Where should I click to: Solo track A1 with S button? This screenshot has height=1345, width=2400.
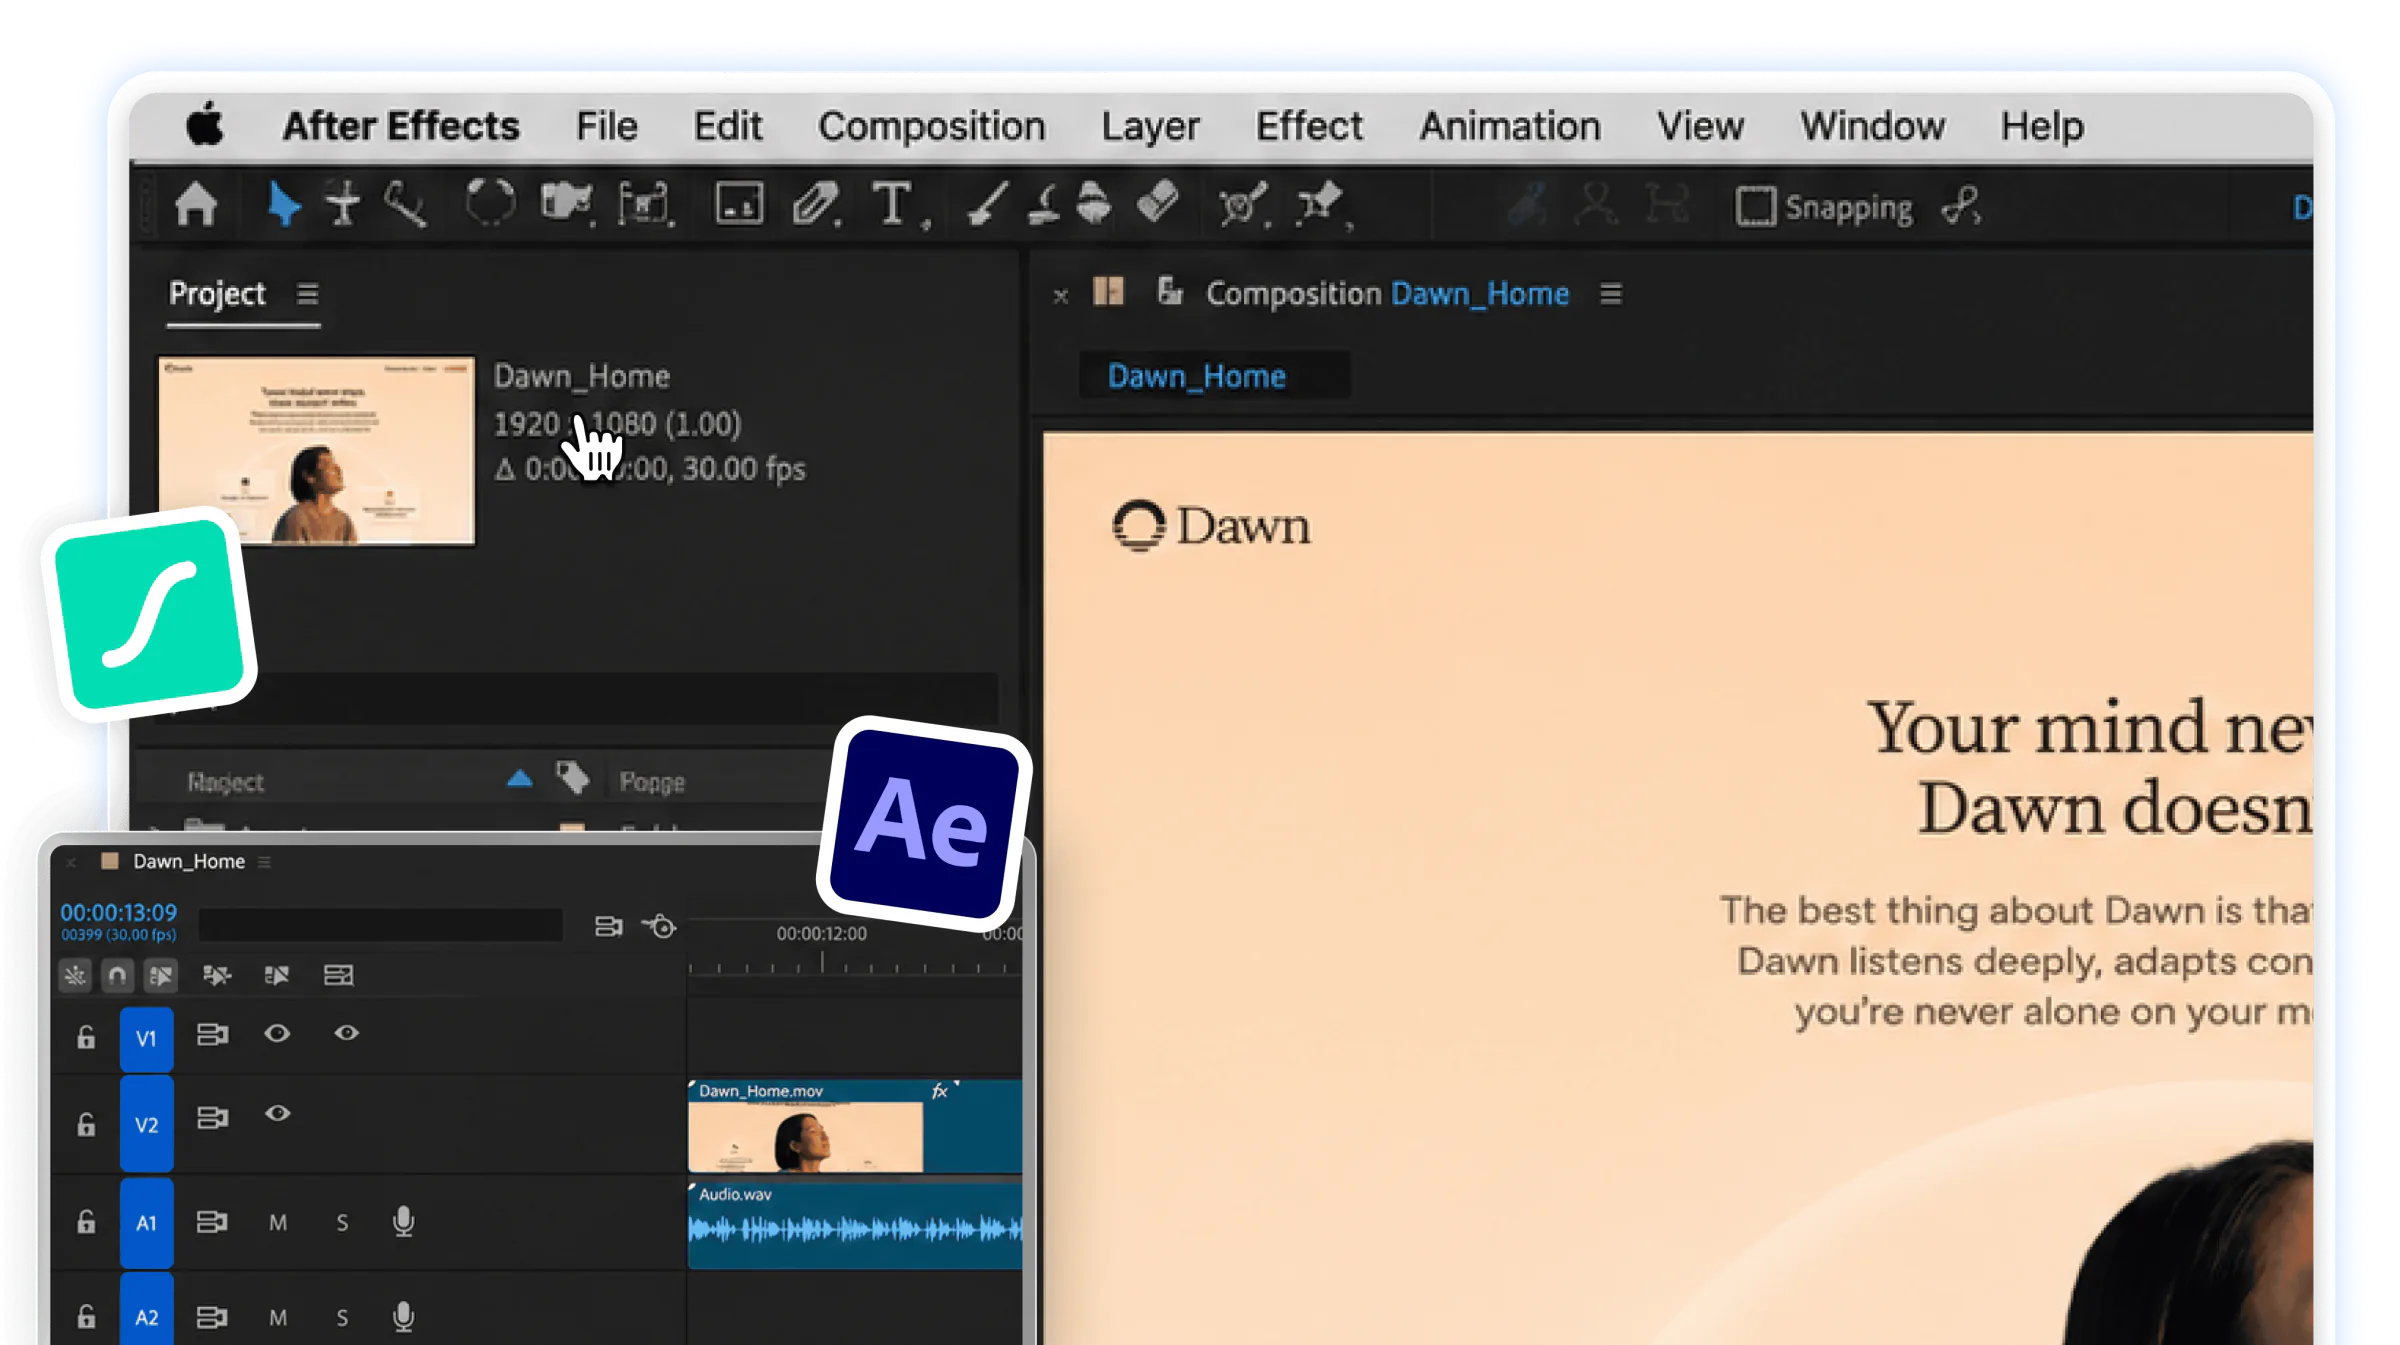pyautogui.click(x=342, y=1223)
